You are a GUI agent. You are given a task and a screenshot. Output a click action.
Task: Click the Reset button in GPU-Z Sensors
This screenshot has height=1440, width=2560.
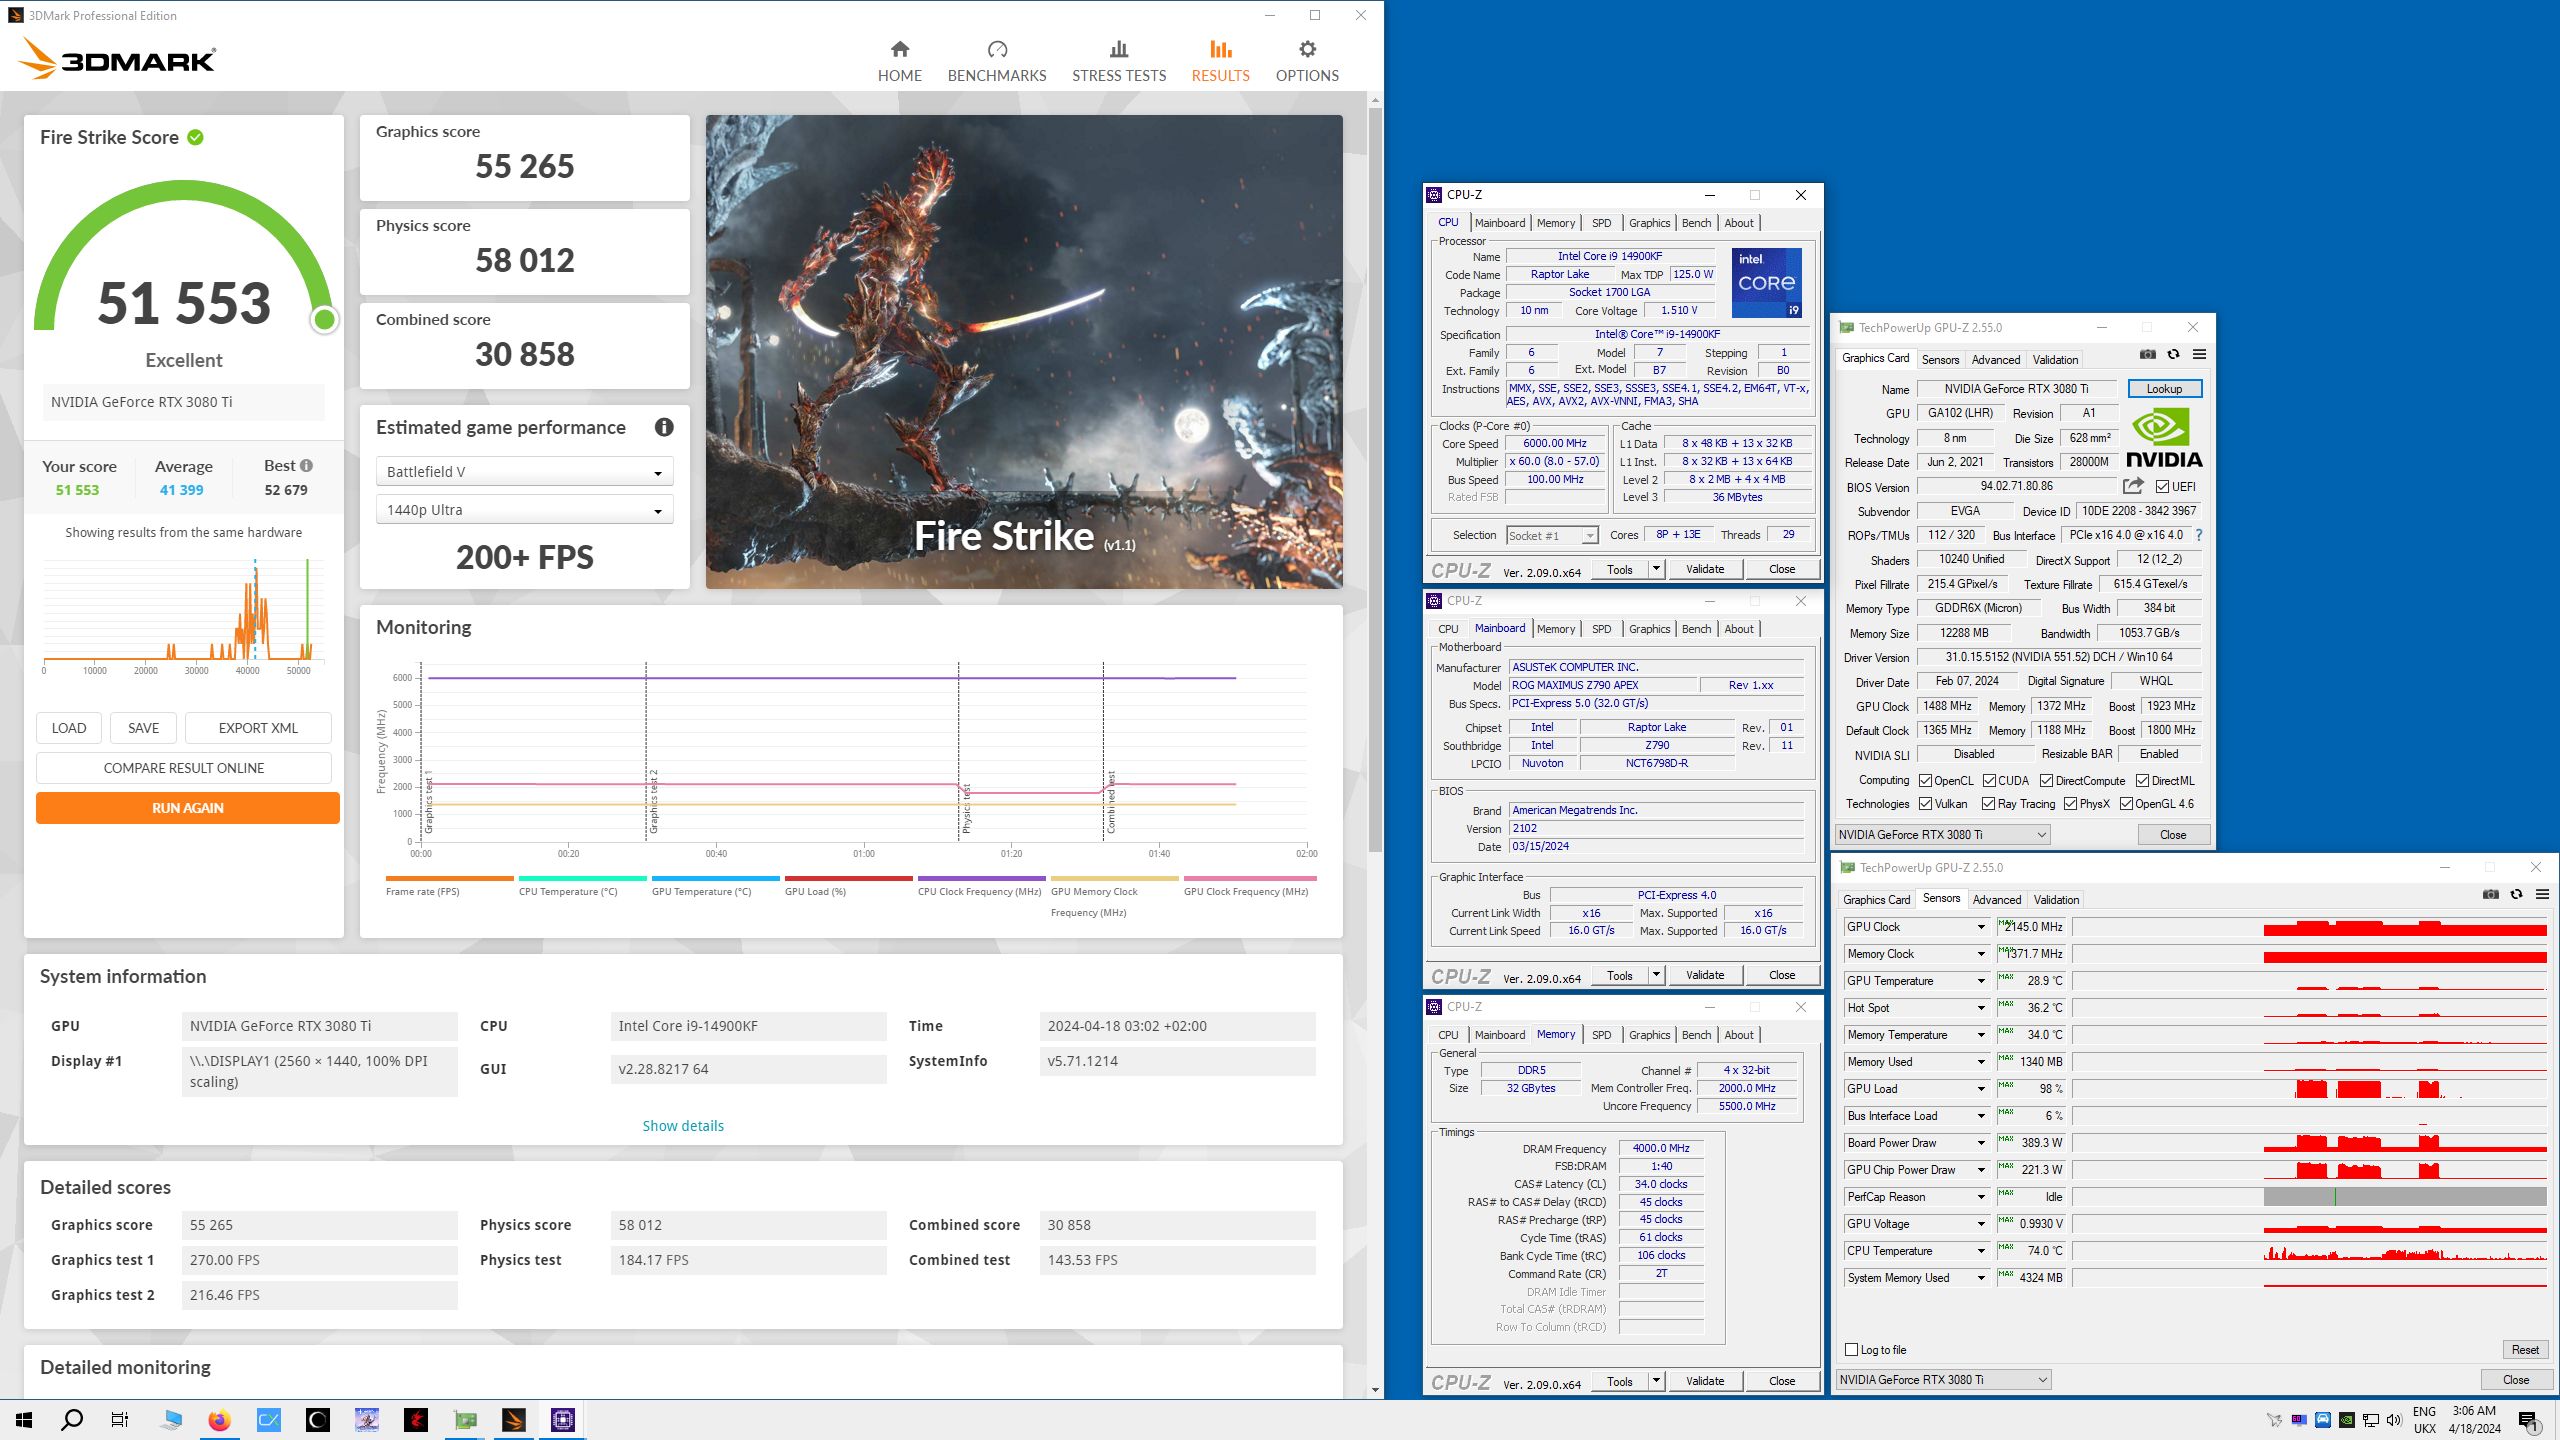click(2525, 1350)
